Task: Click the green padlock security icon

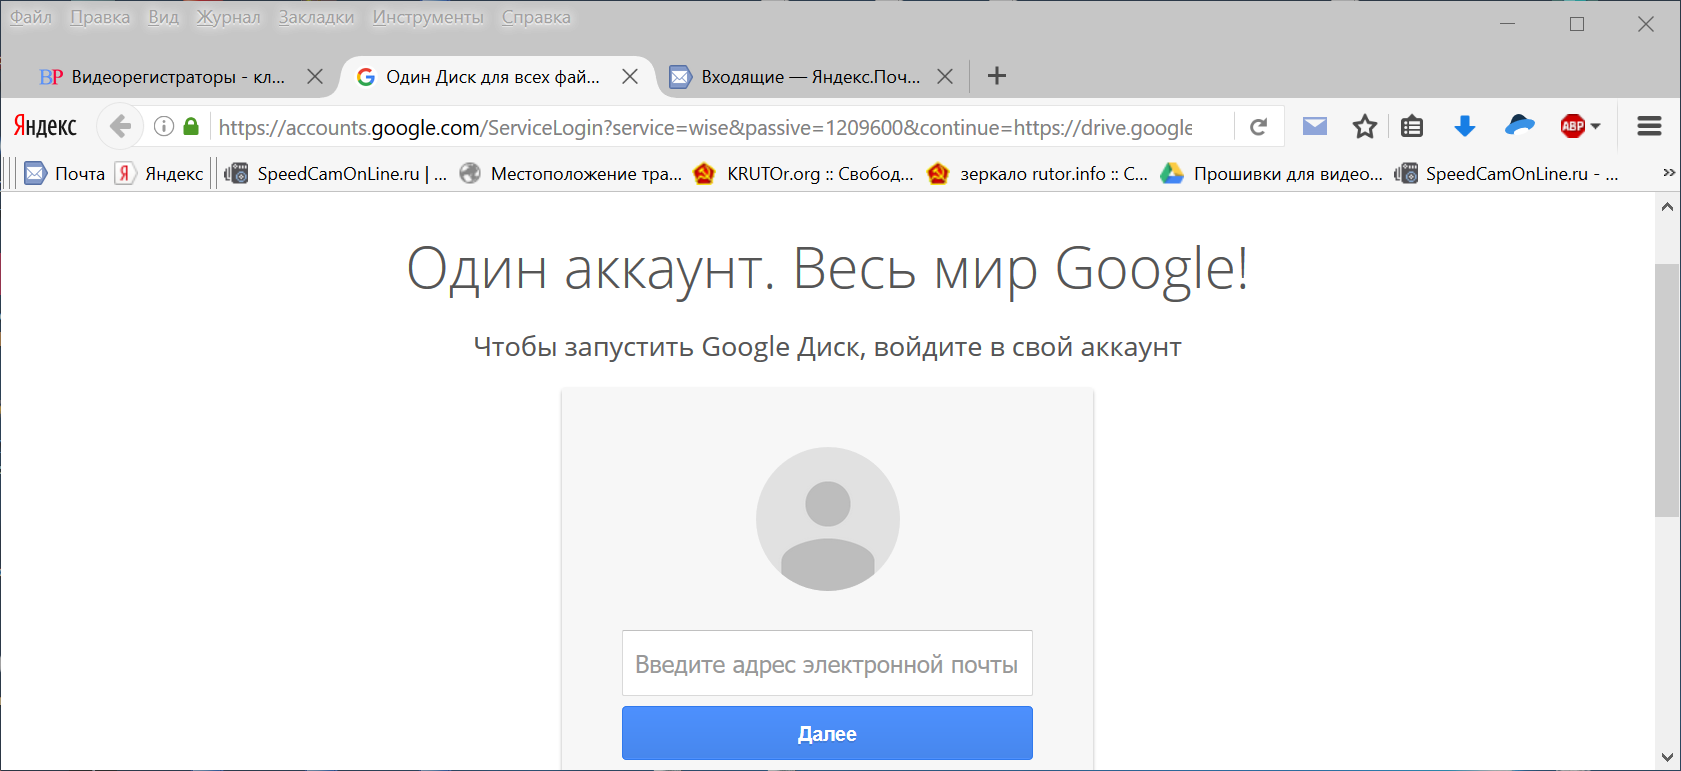Action: tap(191, 126)
